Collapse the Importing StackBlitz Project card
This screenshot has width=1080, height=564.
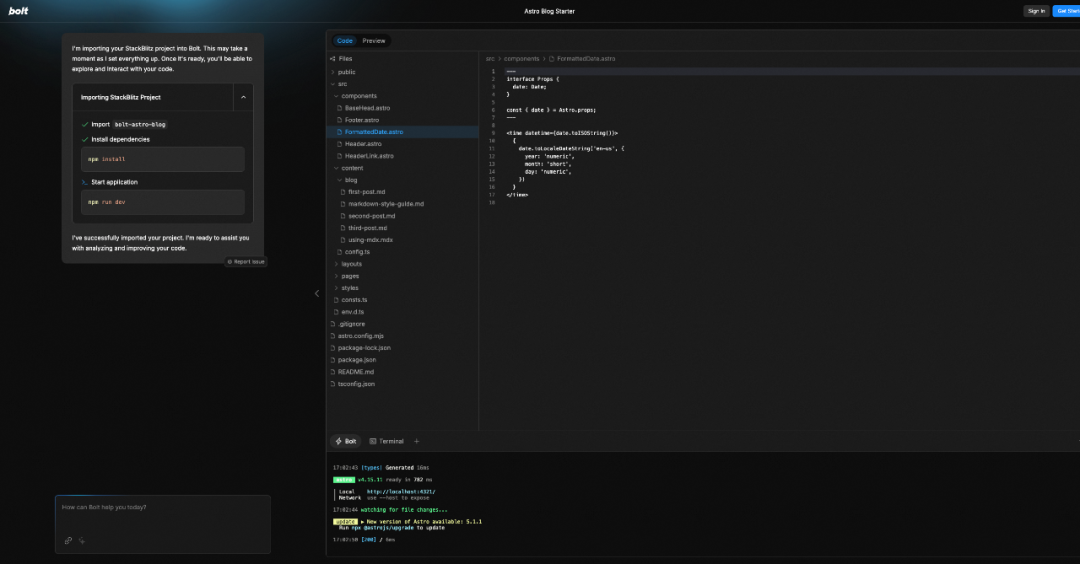243,97
